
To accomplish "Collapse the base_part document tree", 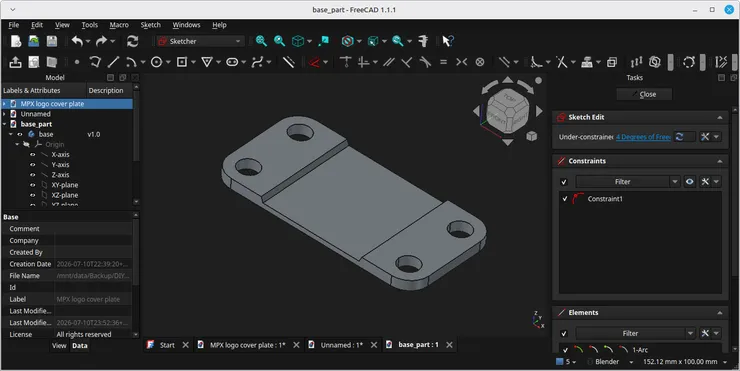I will coord(4,124).
